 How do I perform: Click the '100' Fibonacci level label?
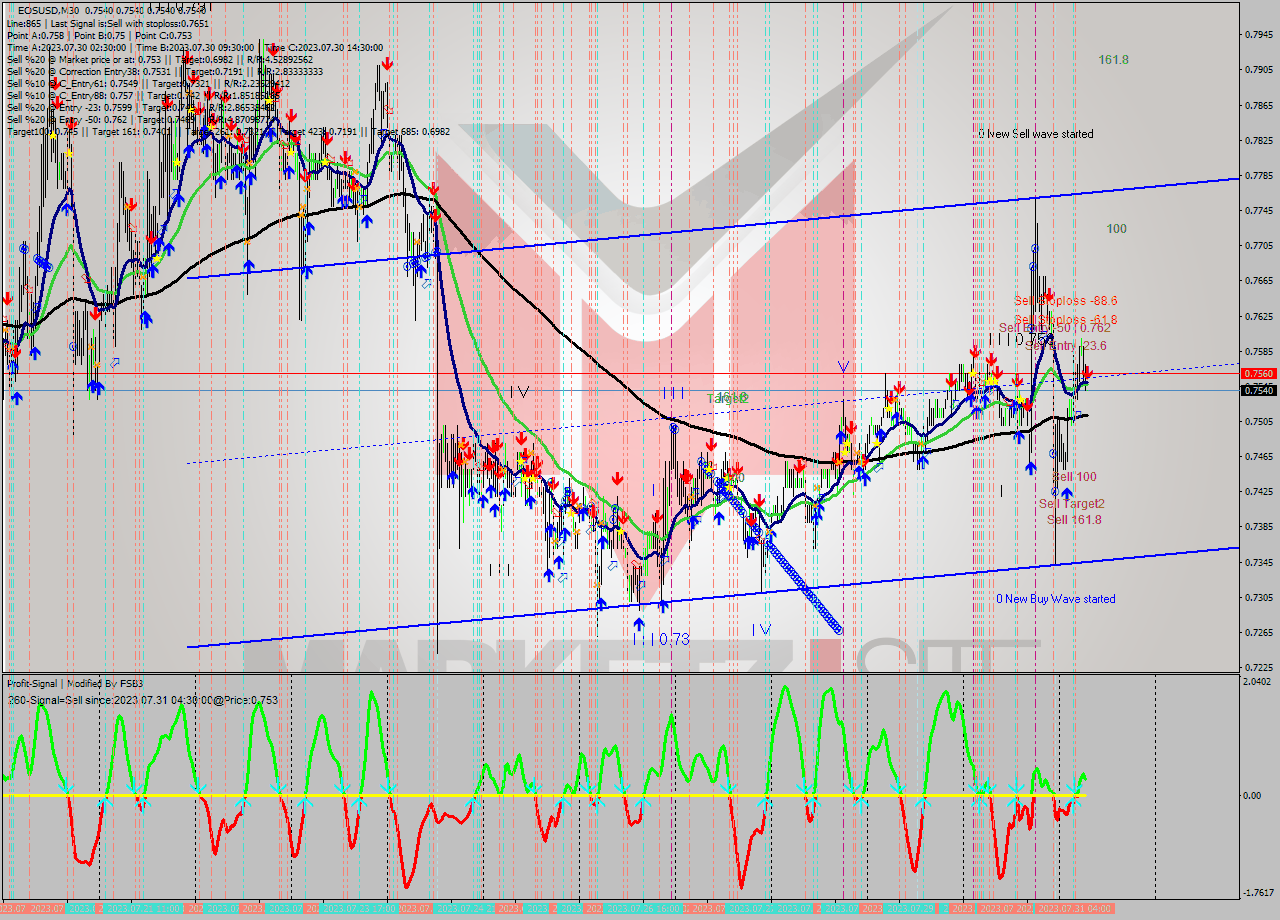[1116, 229]
